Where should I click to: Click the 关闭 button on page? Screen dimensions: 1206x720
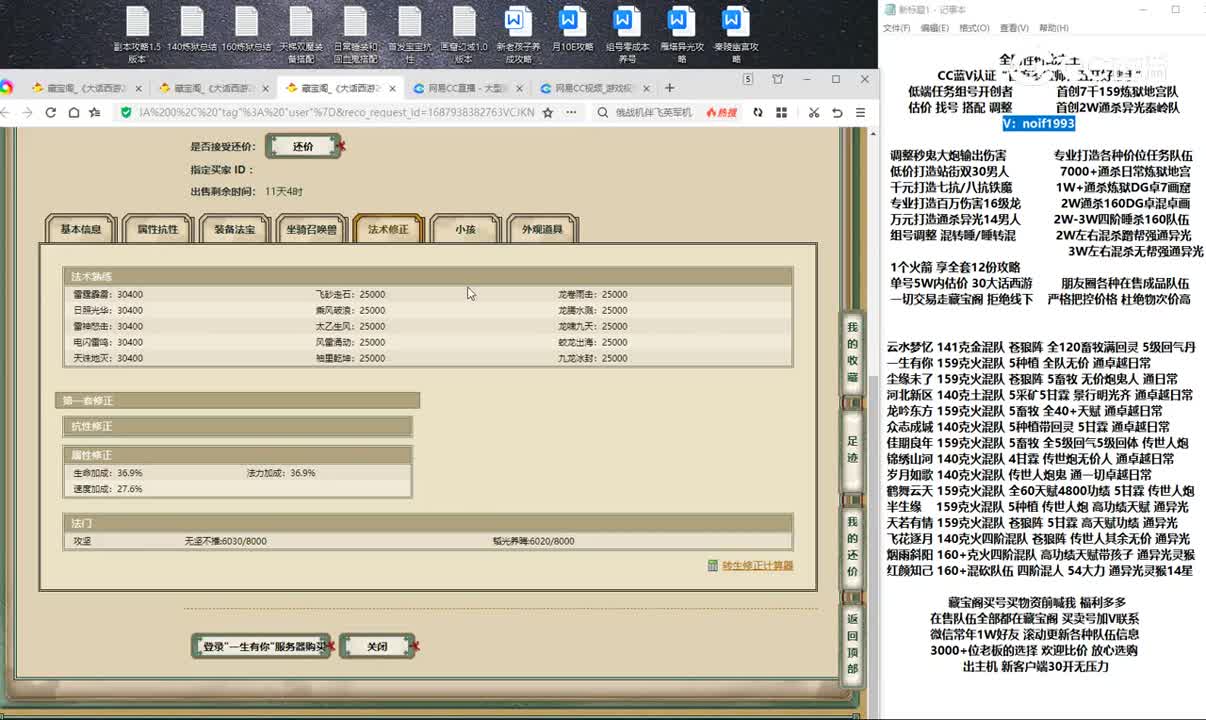376,646
